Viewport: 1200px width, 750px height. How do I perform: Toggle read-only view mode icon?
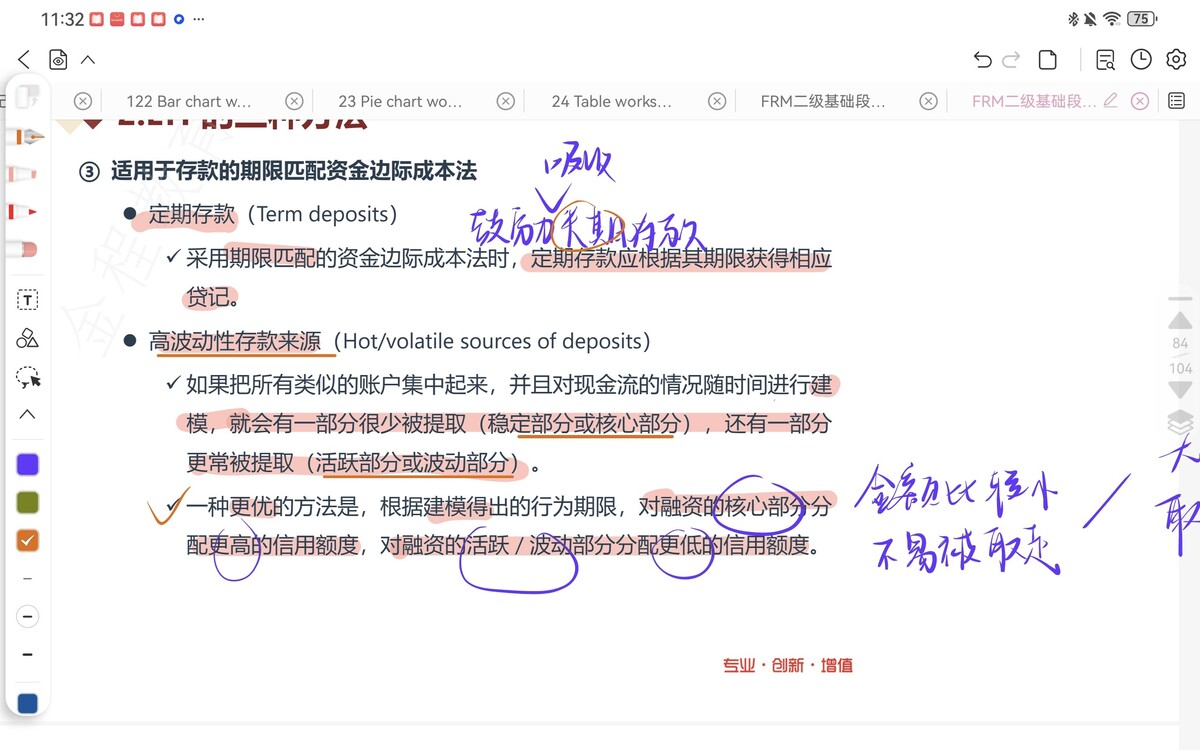[58, 60]
